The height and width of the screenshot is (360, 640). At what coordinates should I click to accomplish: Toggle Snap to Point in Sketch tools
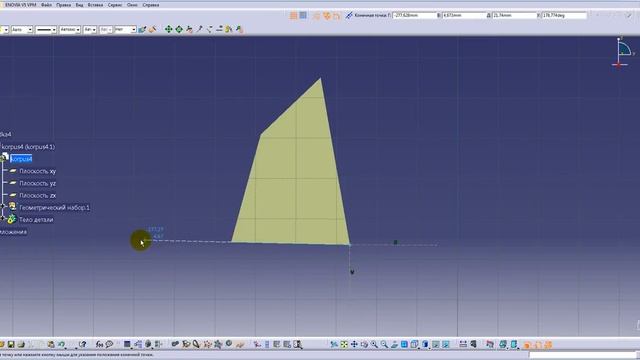pos(303,16)
